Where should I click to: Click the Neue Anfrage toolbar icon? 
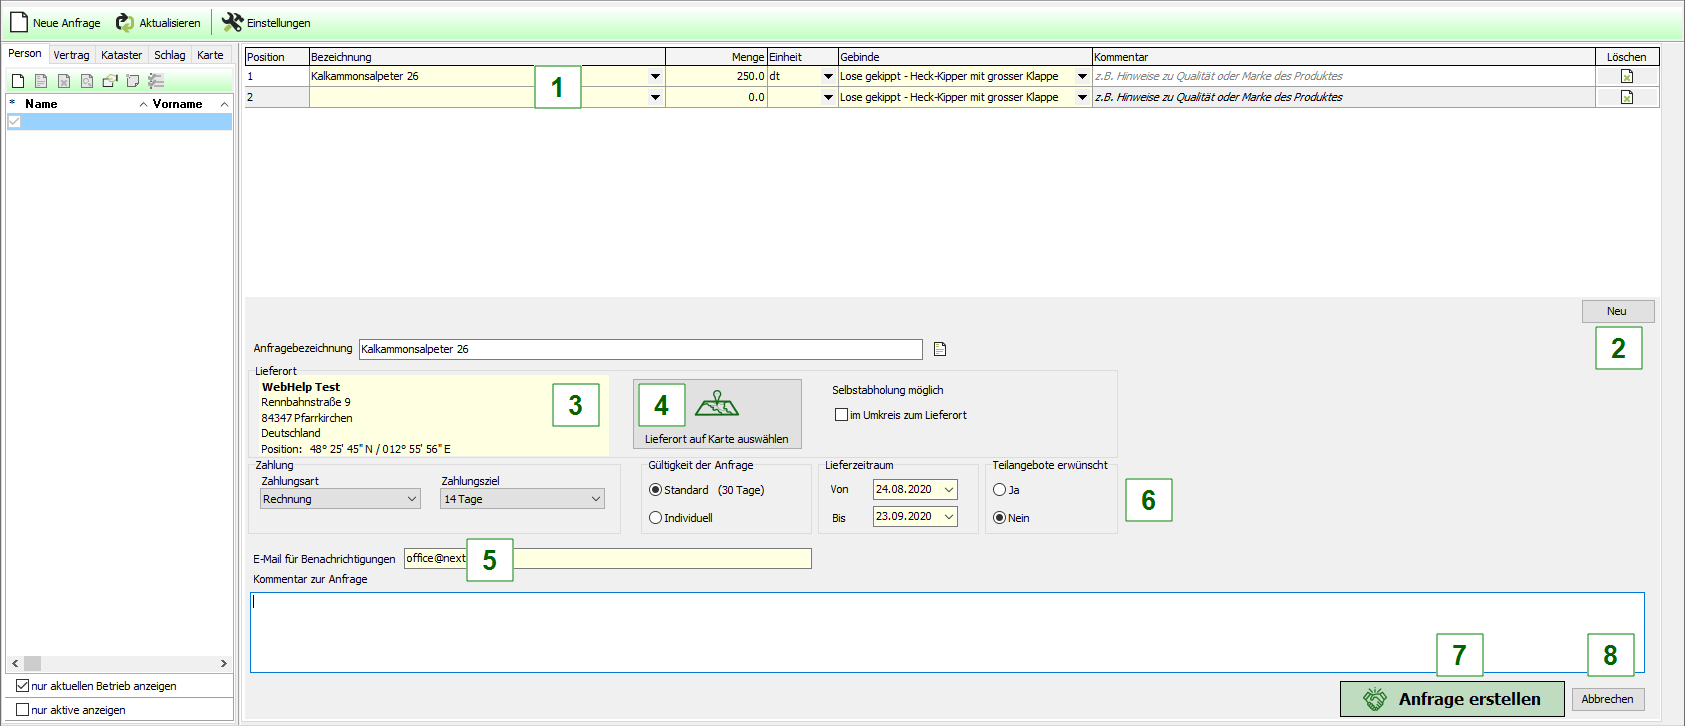click(19, 23)
